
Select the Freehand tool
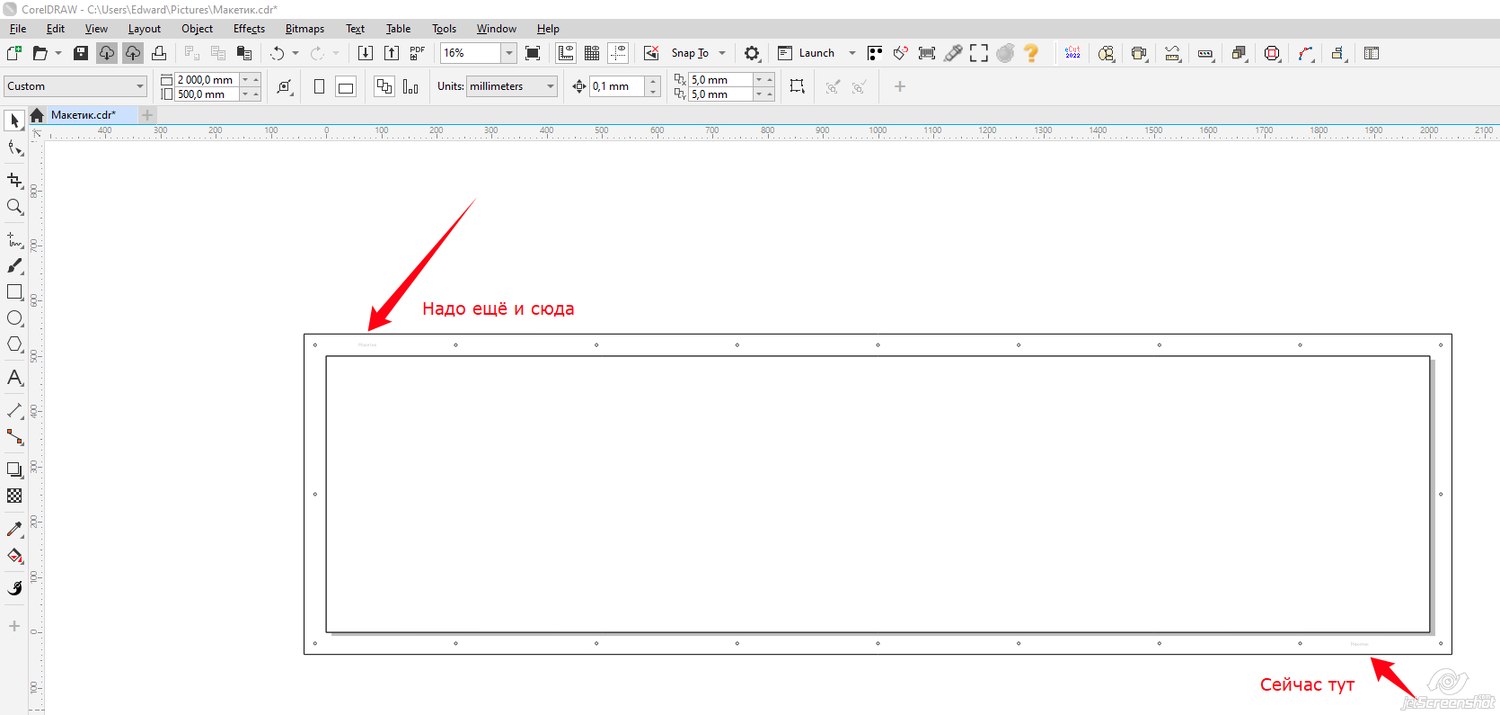point(15,240)
